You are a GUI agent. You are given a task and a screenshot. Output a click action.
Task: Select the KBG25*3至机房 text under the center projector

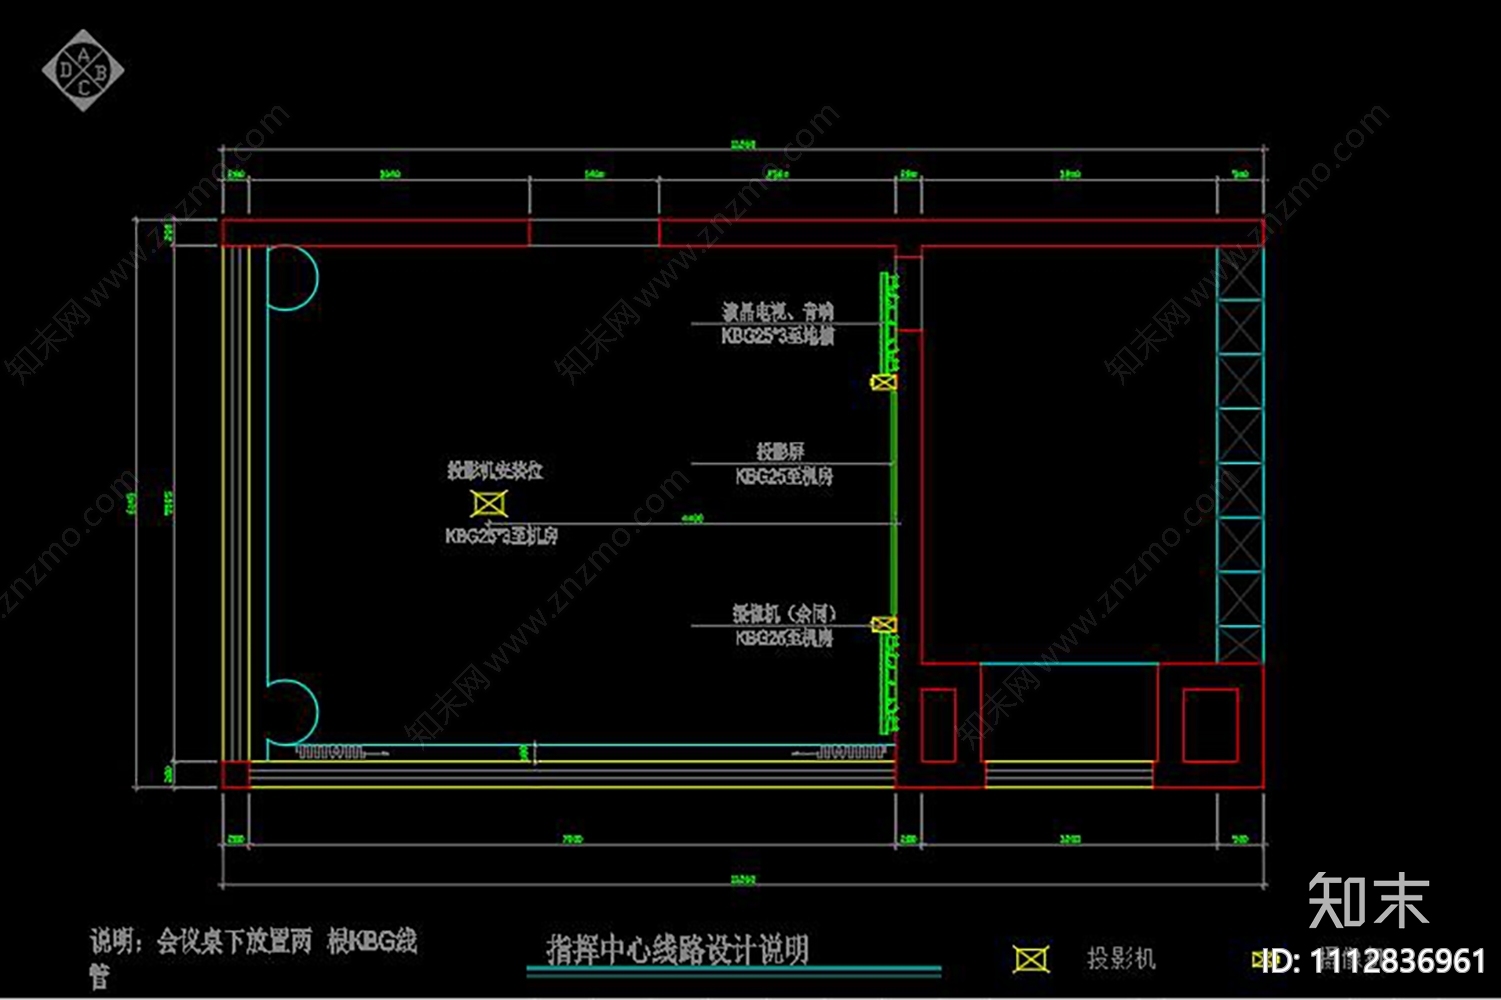[501, 536]
